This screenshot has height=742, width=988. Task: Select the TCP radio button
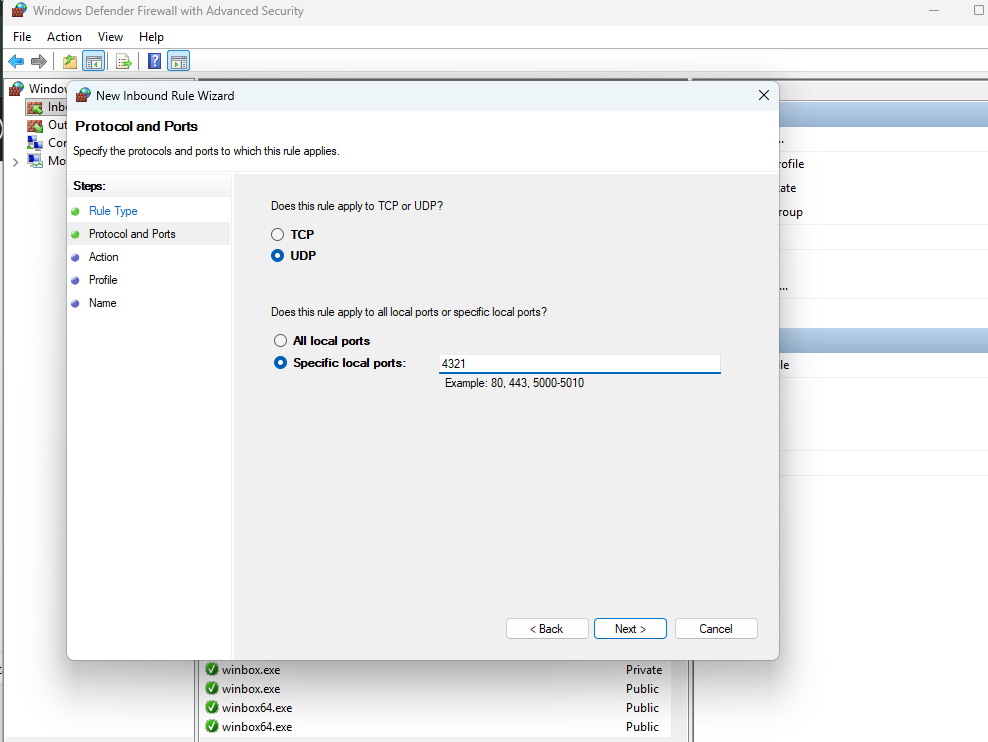(x=277, y=234)
